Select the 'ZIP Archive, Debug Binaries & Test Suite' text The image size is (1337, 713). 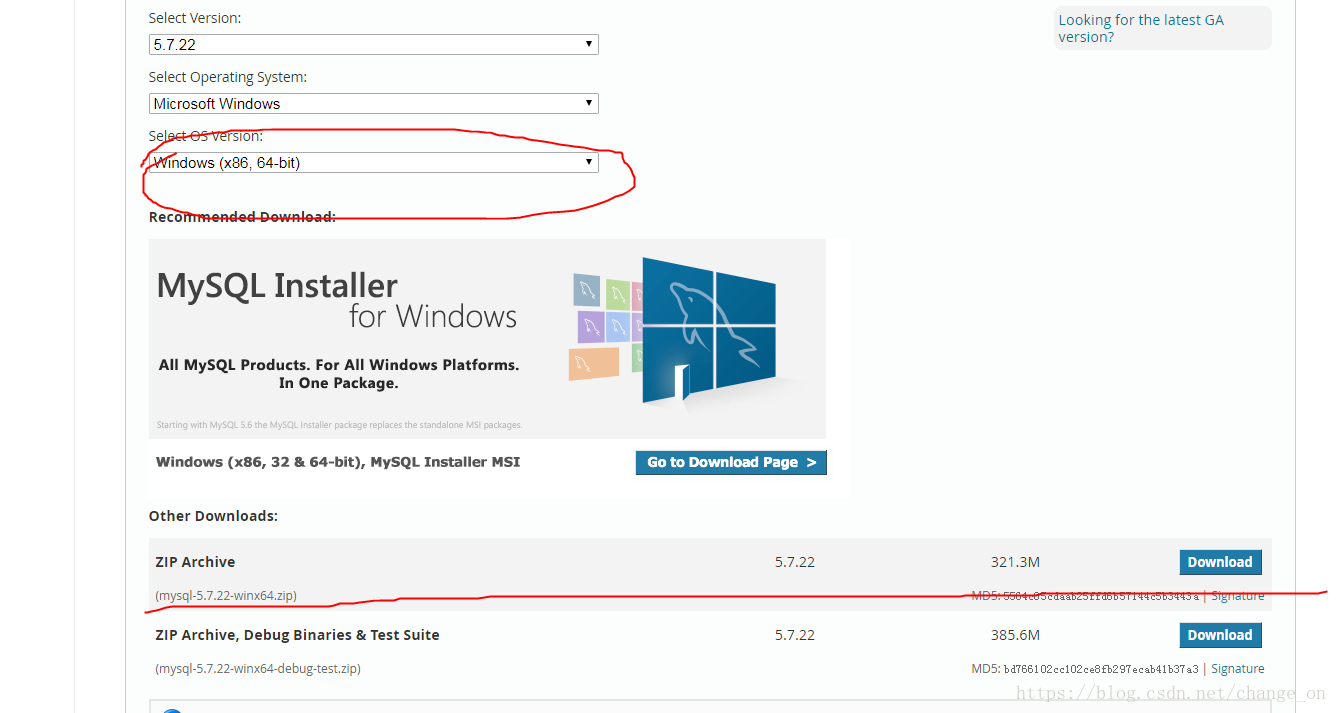point(297,635)
